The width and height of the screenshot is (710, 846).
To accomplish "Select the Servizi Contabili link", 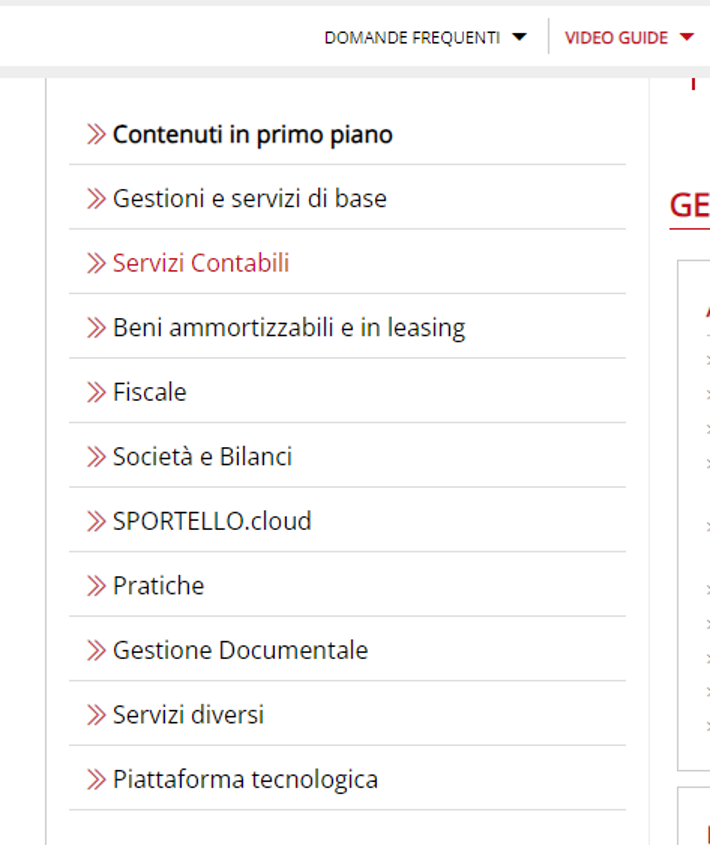I will click(x=201, y=263).
